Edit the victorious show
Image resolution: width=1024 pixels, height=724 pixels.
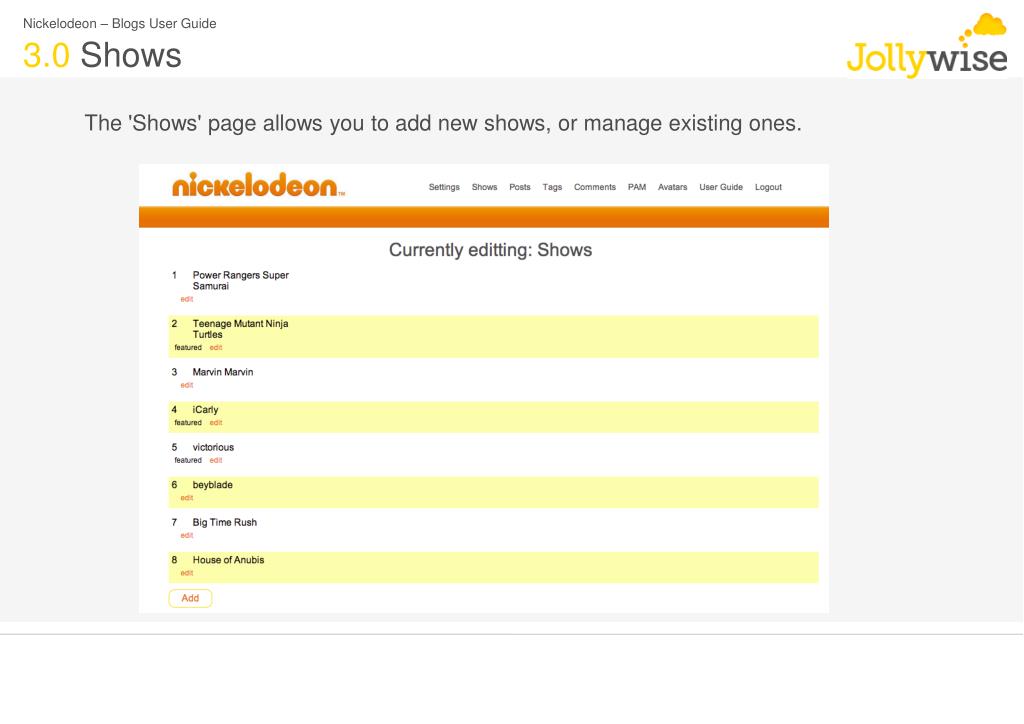pyautogui.click(x=216, y=460)
